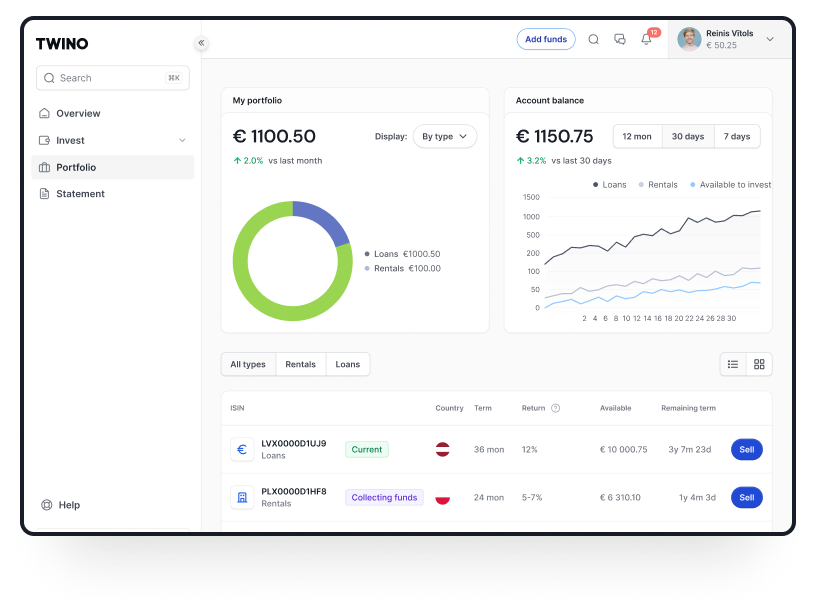Select the 30 days balance range
This screenshot has width=816, height=616.
tap(688, 137)
